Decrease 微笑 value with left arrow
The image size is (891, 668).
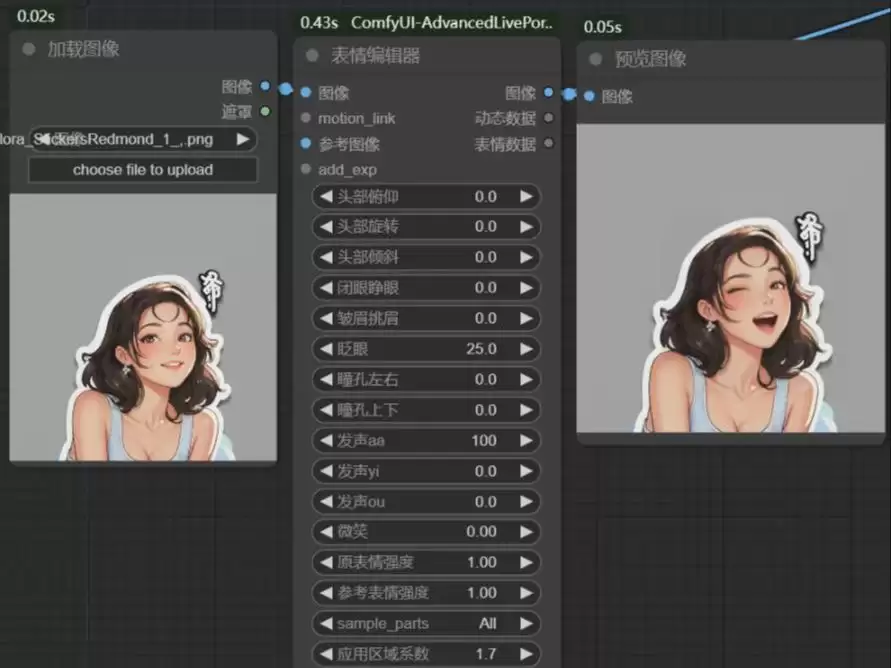pyautogui.click(x=326, y=532)
